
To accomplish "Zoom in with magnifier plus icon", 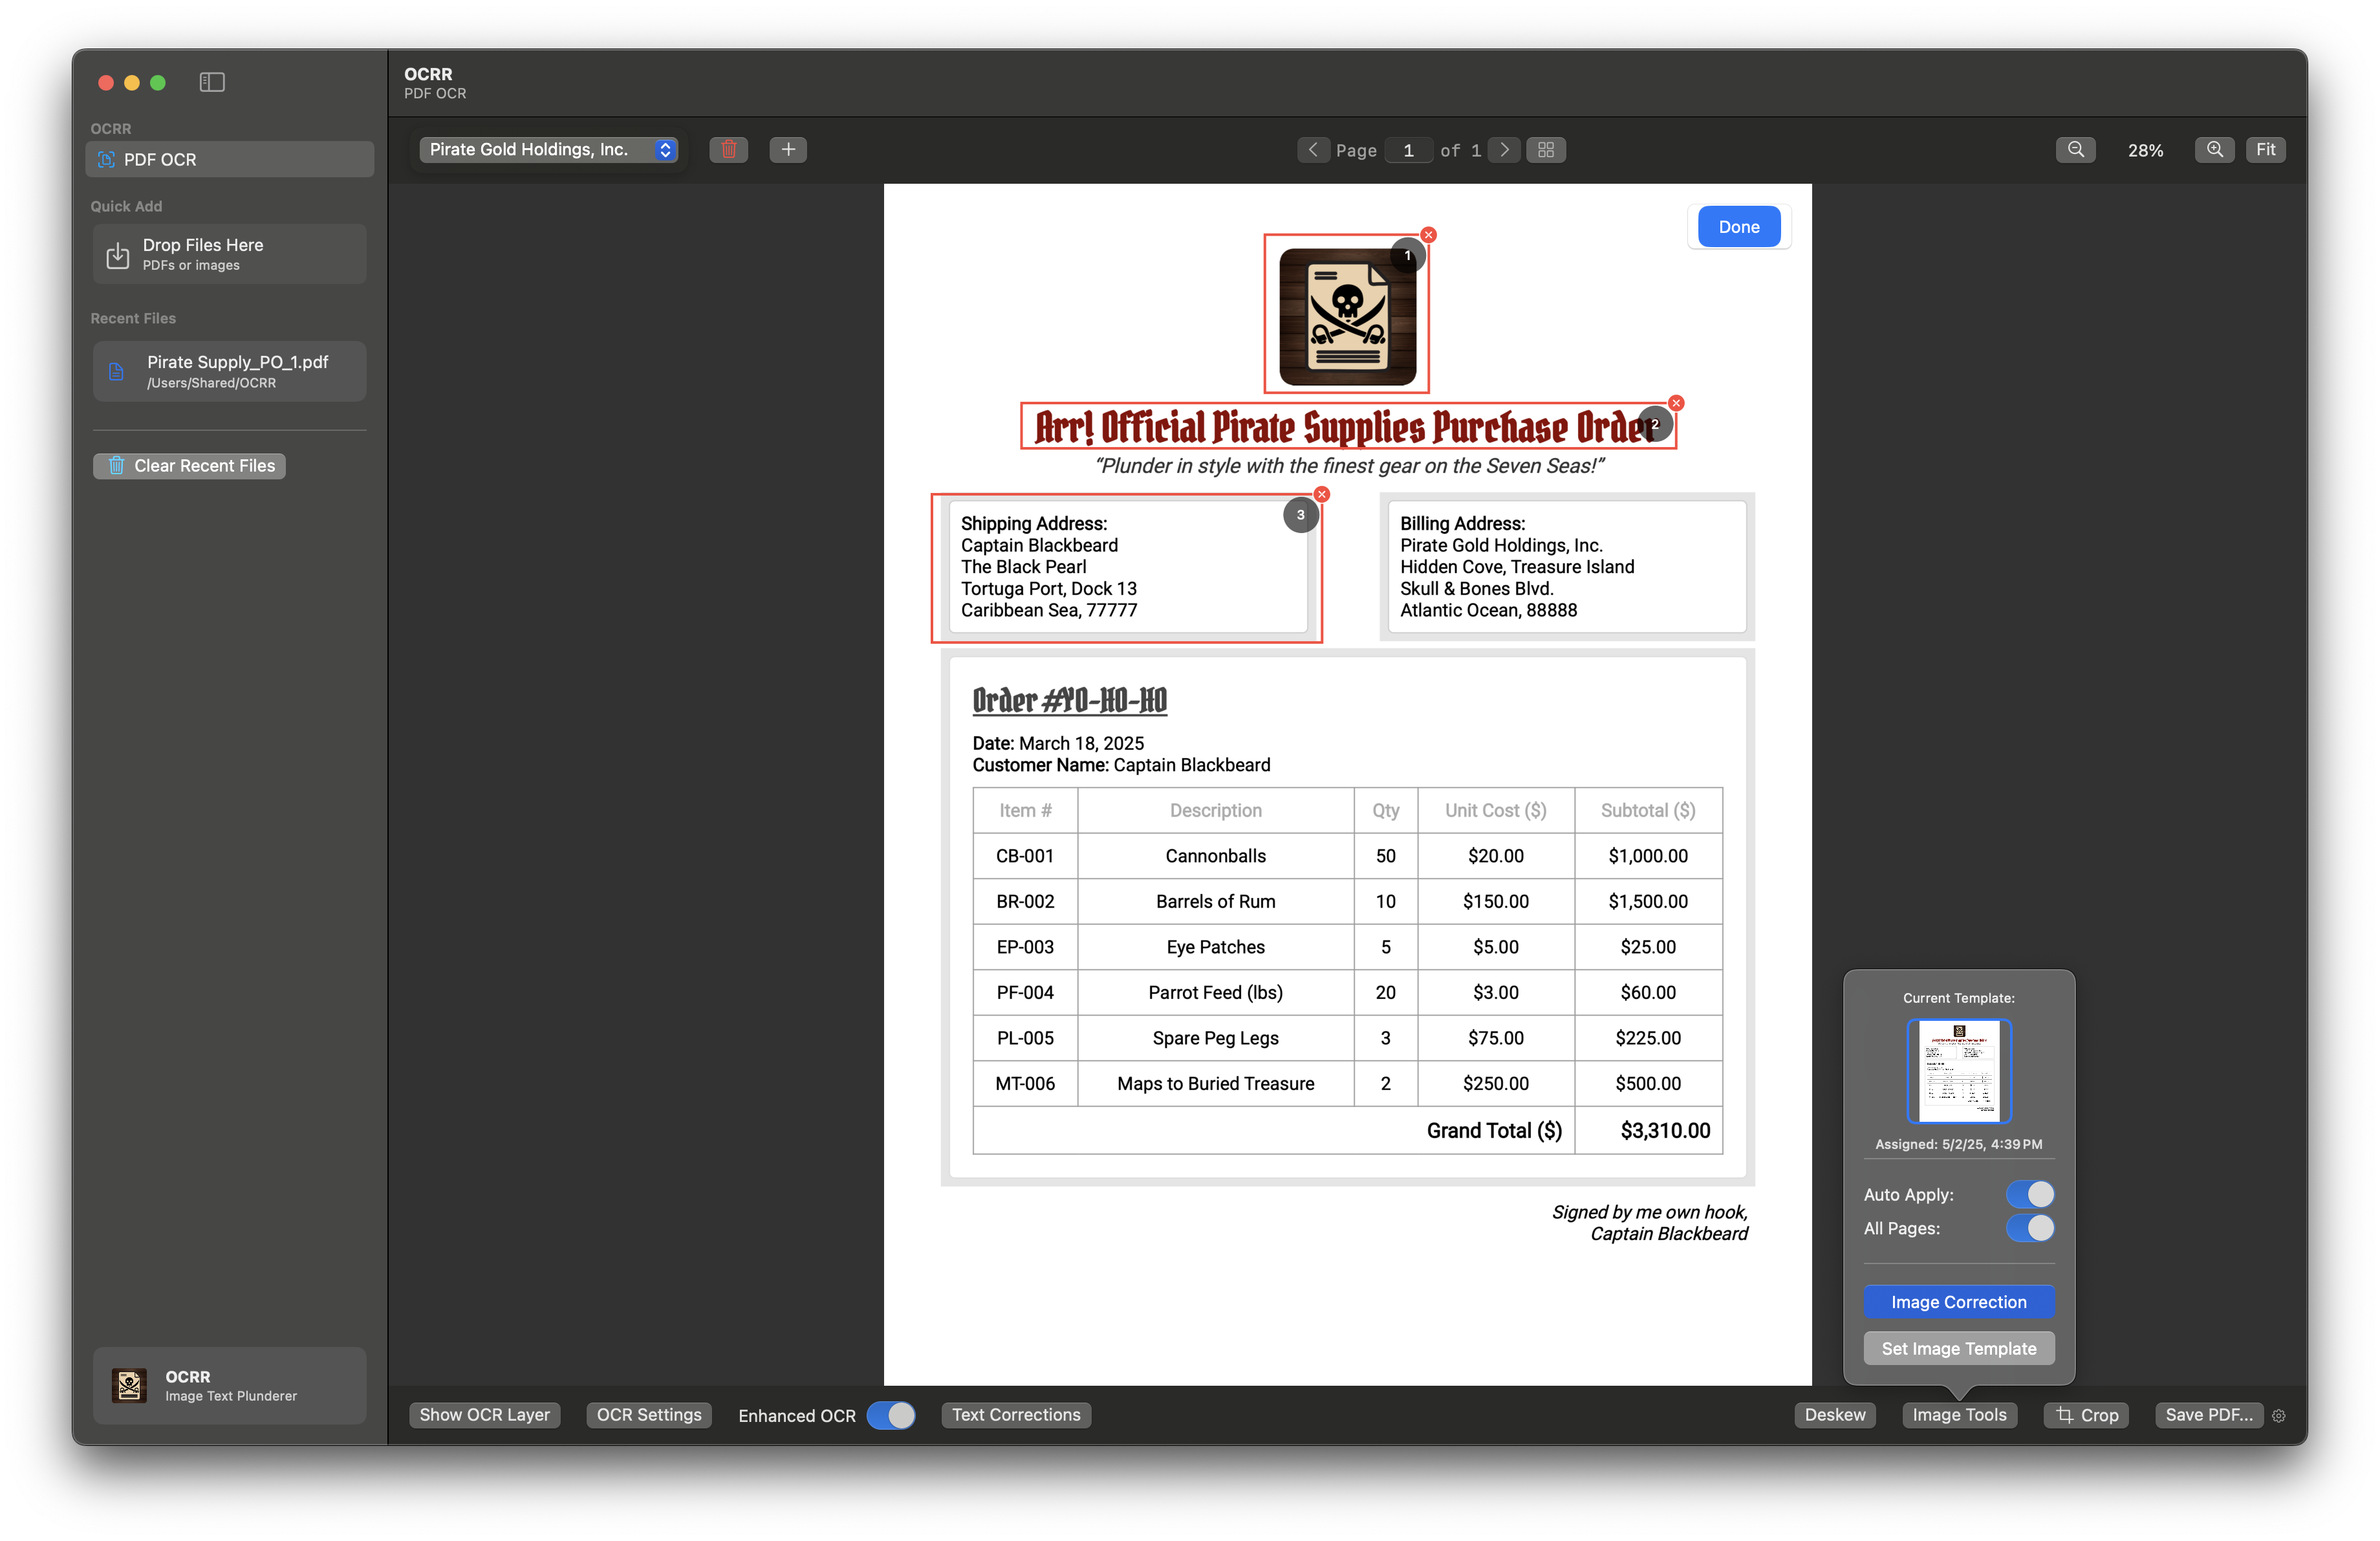I will point(2215,149).
